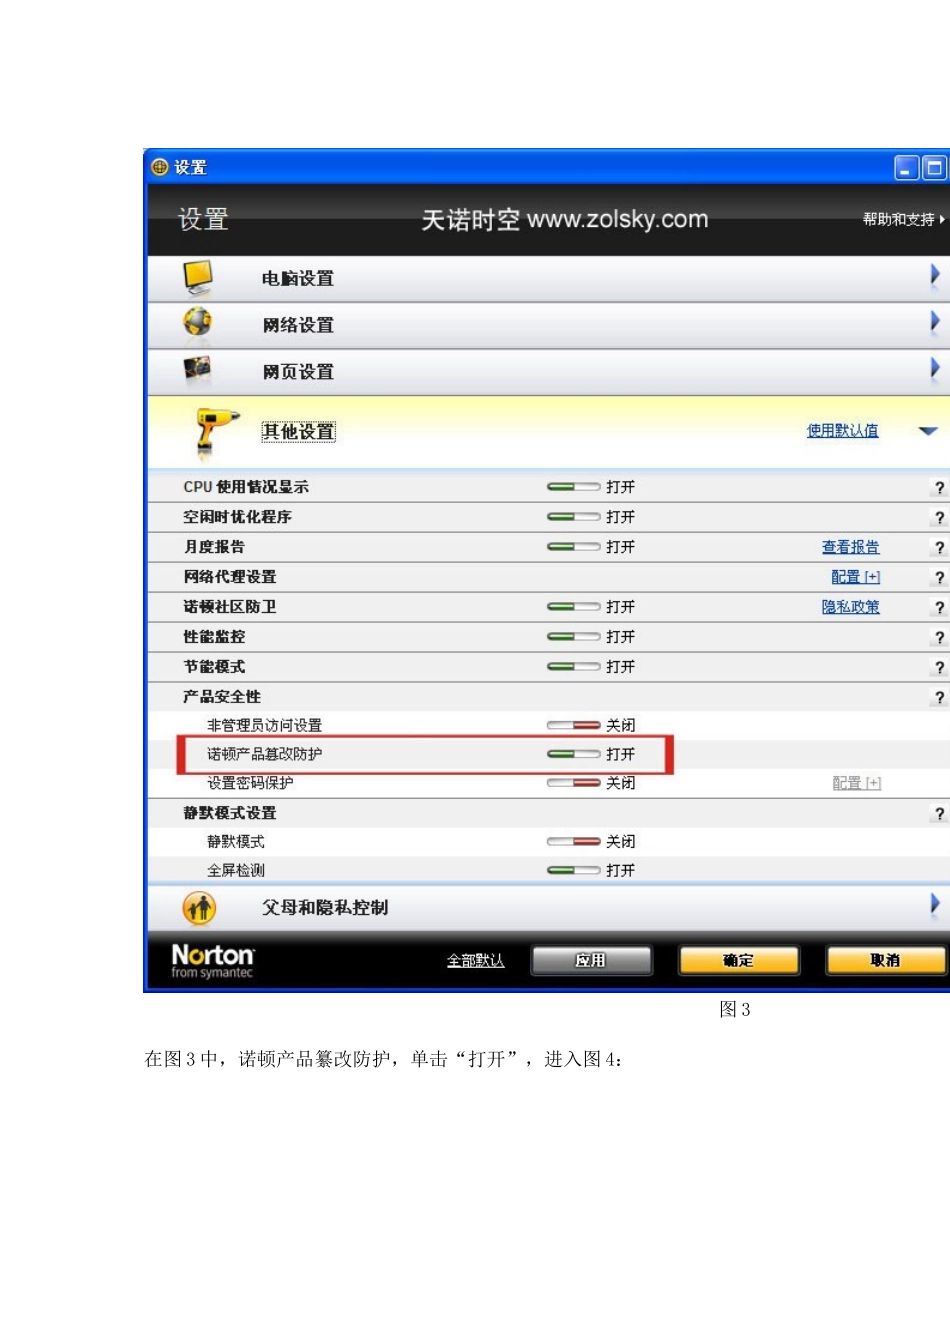Open help question mark for 网络代理设置
The image size is (950, 1344).
(939, 577)
